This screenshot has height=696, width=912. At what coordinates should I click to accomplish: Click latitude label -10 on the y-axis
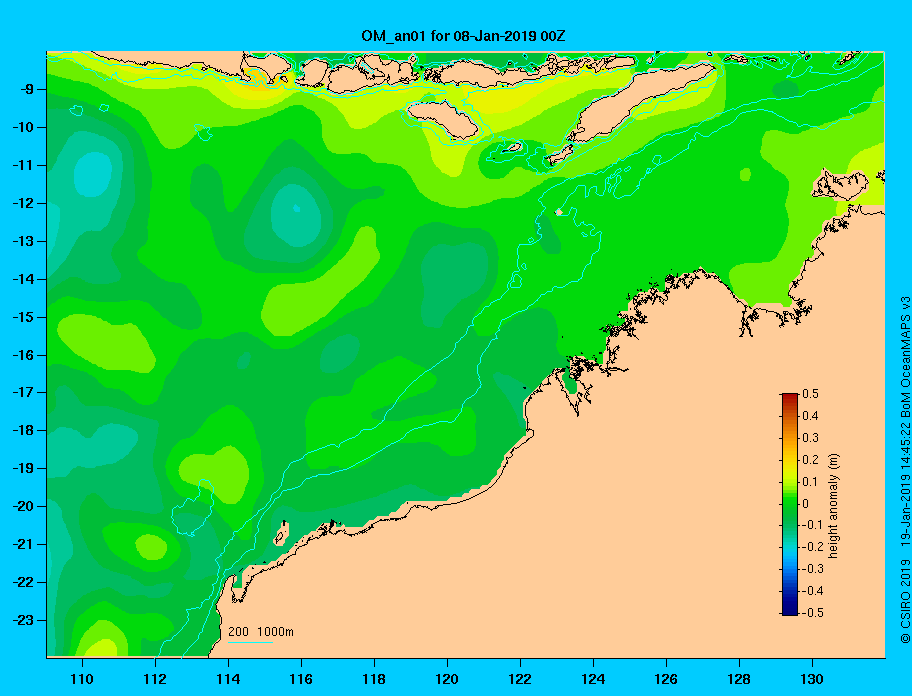click(x=22, y=127)
